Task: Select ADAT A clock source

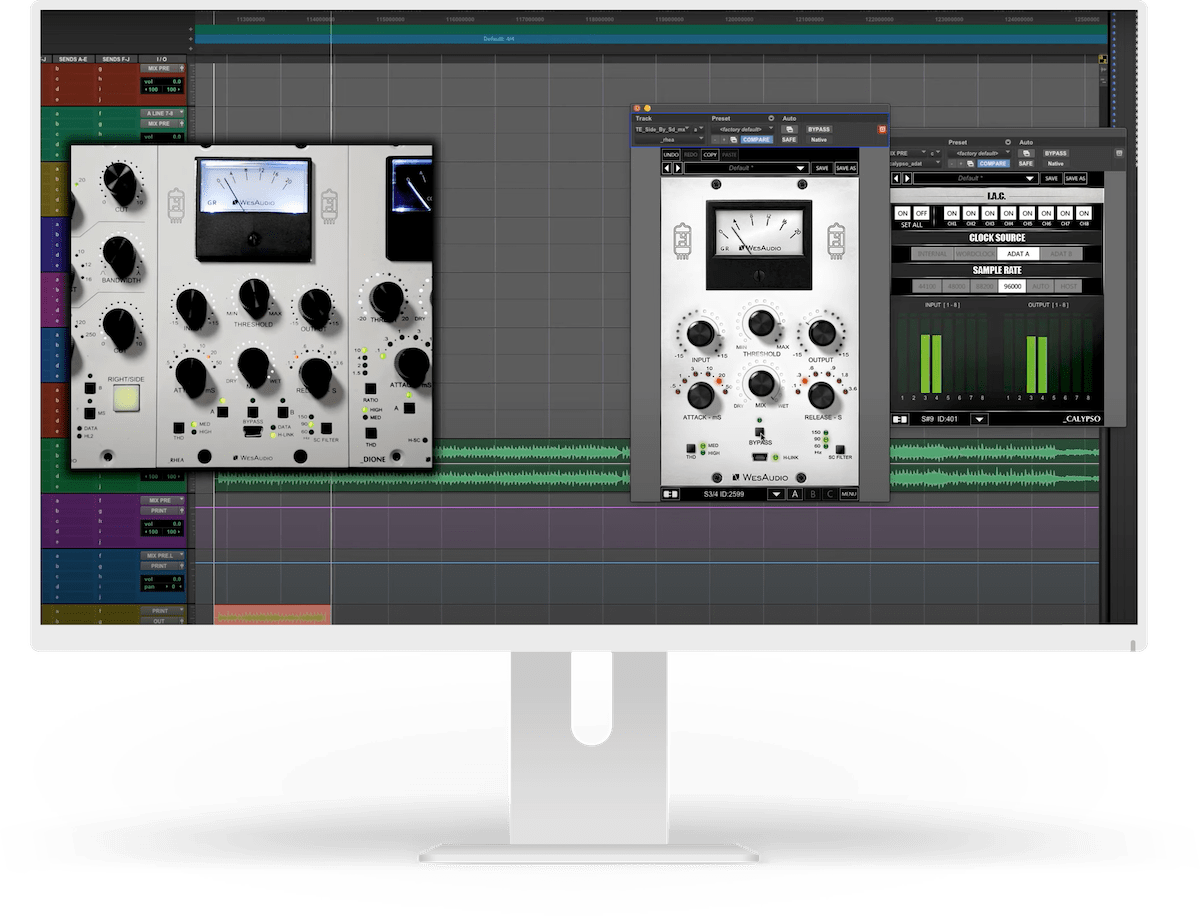Action: tap(1019, 254)
